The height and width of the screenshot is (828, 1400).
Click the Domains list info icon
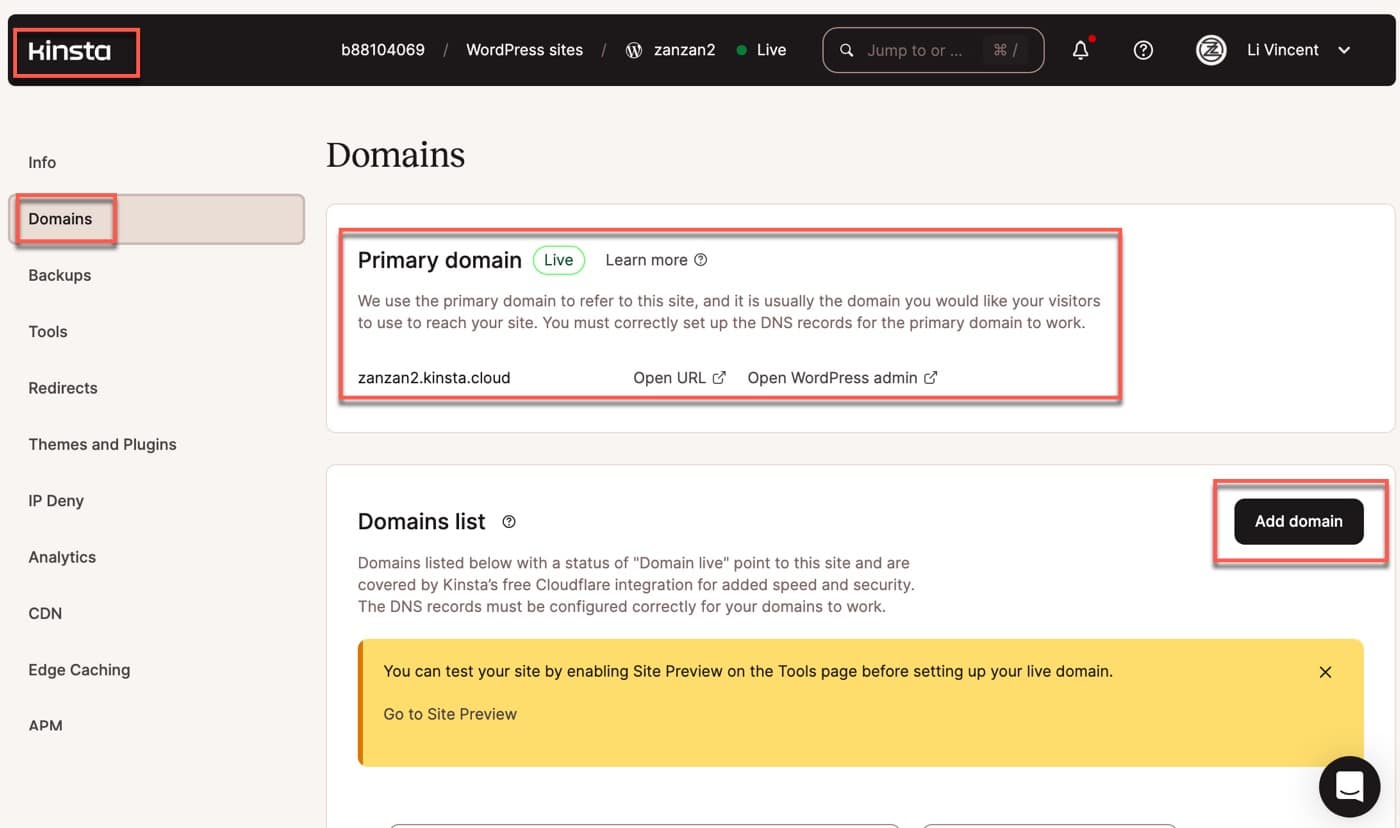point(509,522)
